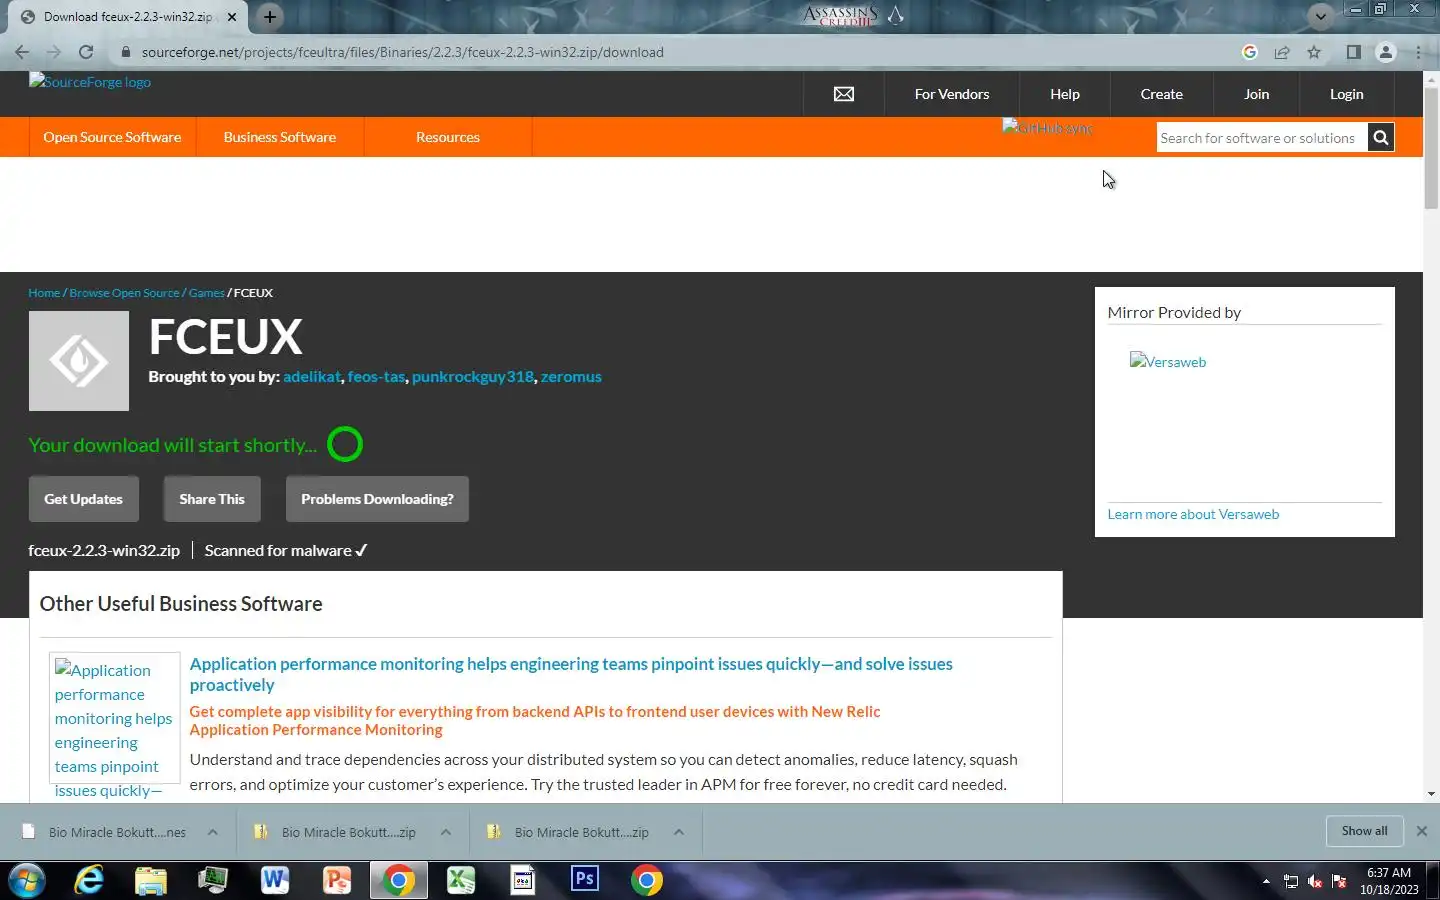
Task: Open Windows Start button
Action: point(27,881)
